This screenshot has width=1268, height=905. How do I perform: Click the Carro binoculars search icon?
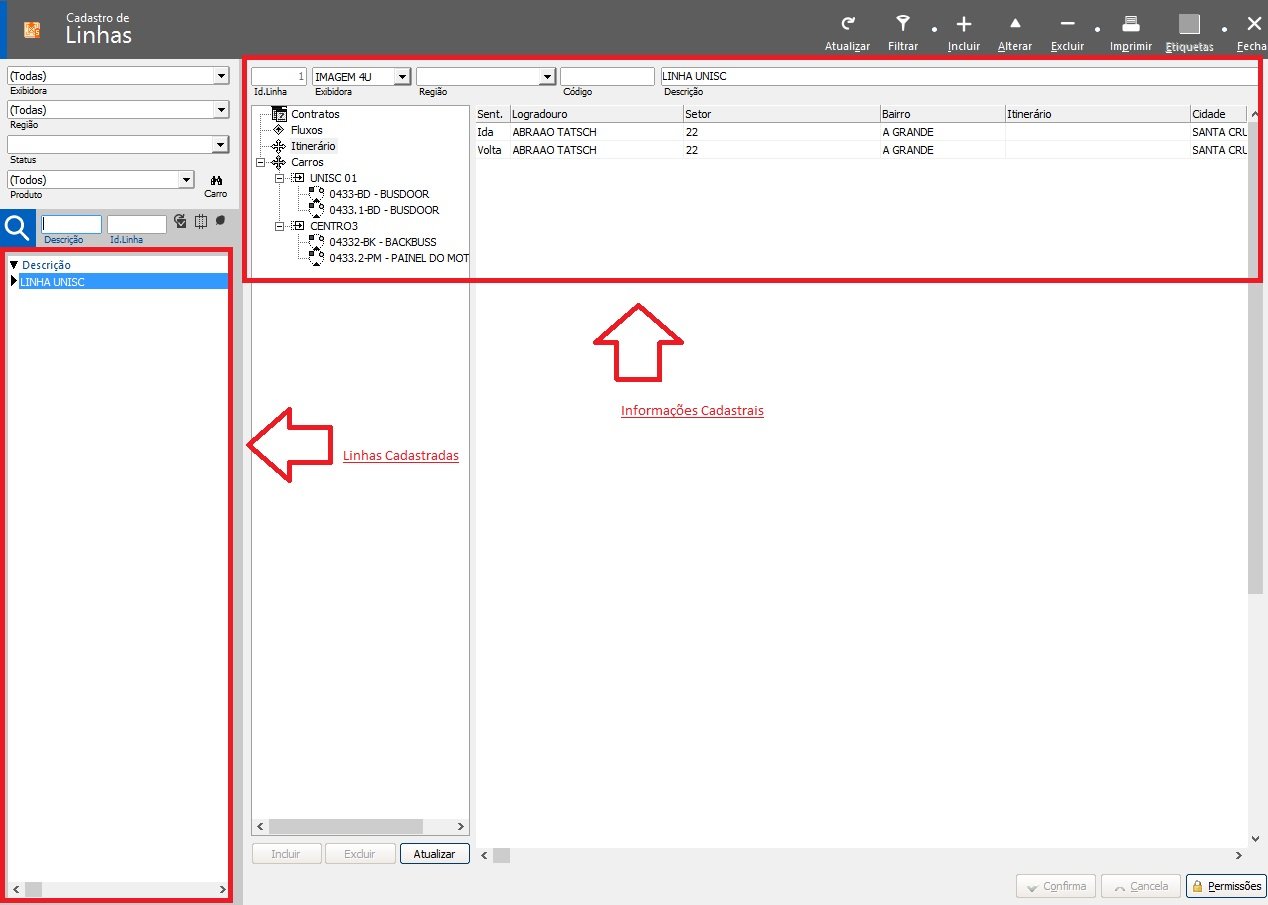click(x=215, y=180)
